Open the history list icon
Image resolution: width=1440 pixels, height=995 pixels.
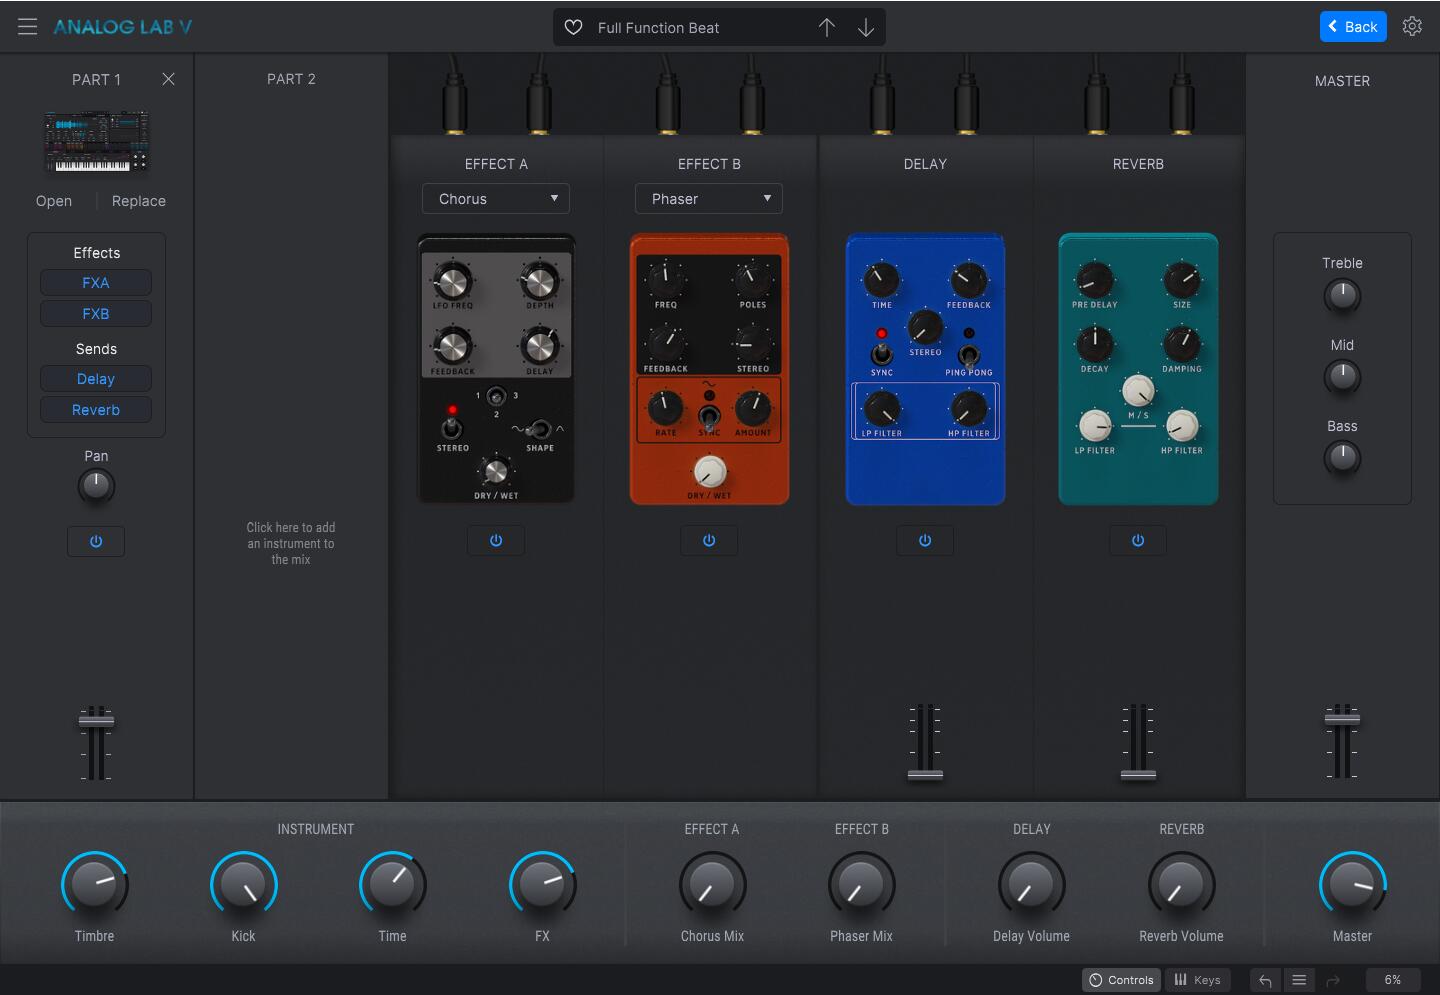[1299, 980]
